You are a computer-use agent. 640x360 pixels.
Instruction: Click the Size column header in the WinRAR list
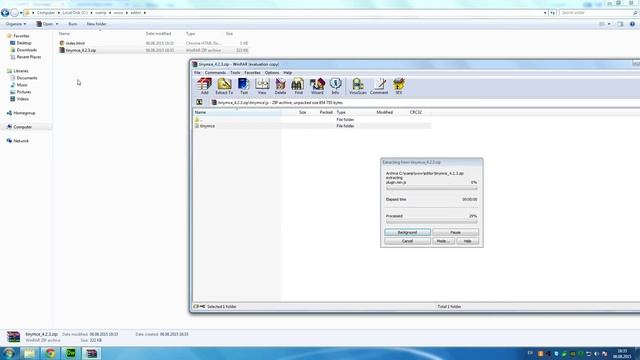(302, 112)
